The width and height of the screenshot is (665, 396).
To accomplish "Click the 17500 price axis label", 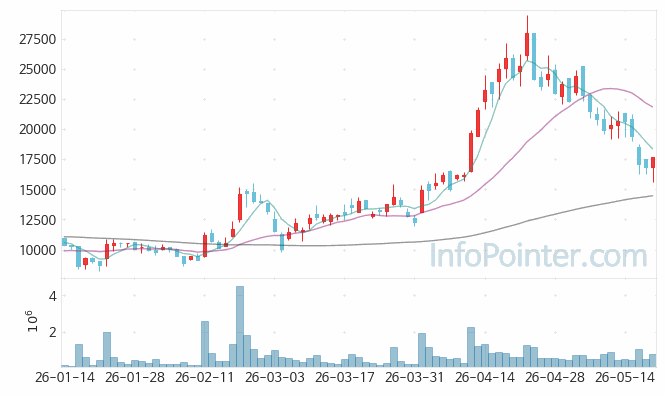I will tap(37, 160).
